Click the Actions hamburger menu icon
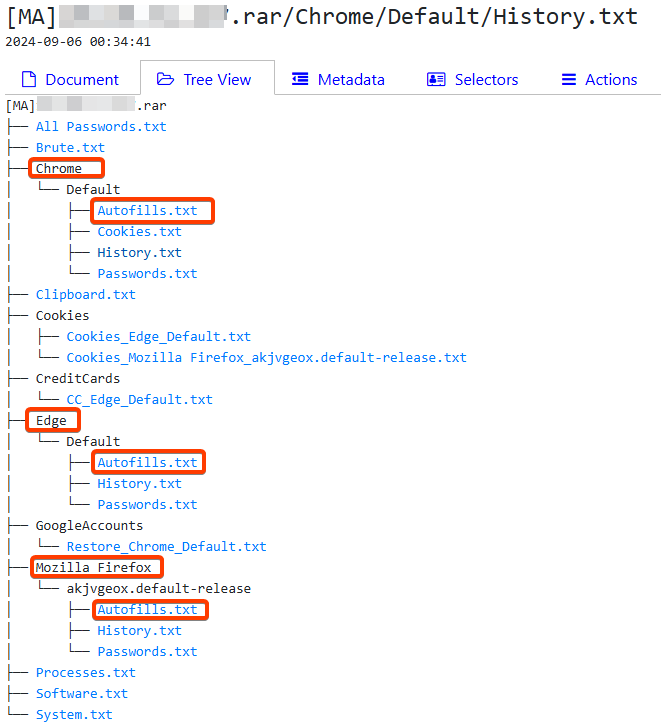Image resolution: width=661 pixels, height=727 pixels. pyautogui.click(x=569, y=80)
